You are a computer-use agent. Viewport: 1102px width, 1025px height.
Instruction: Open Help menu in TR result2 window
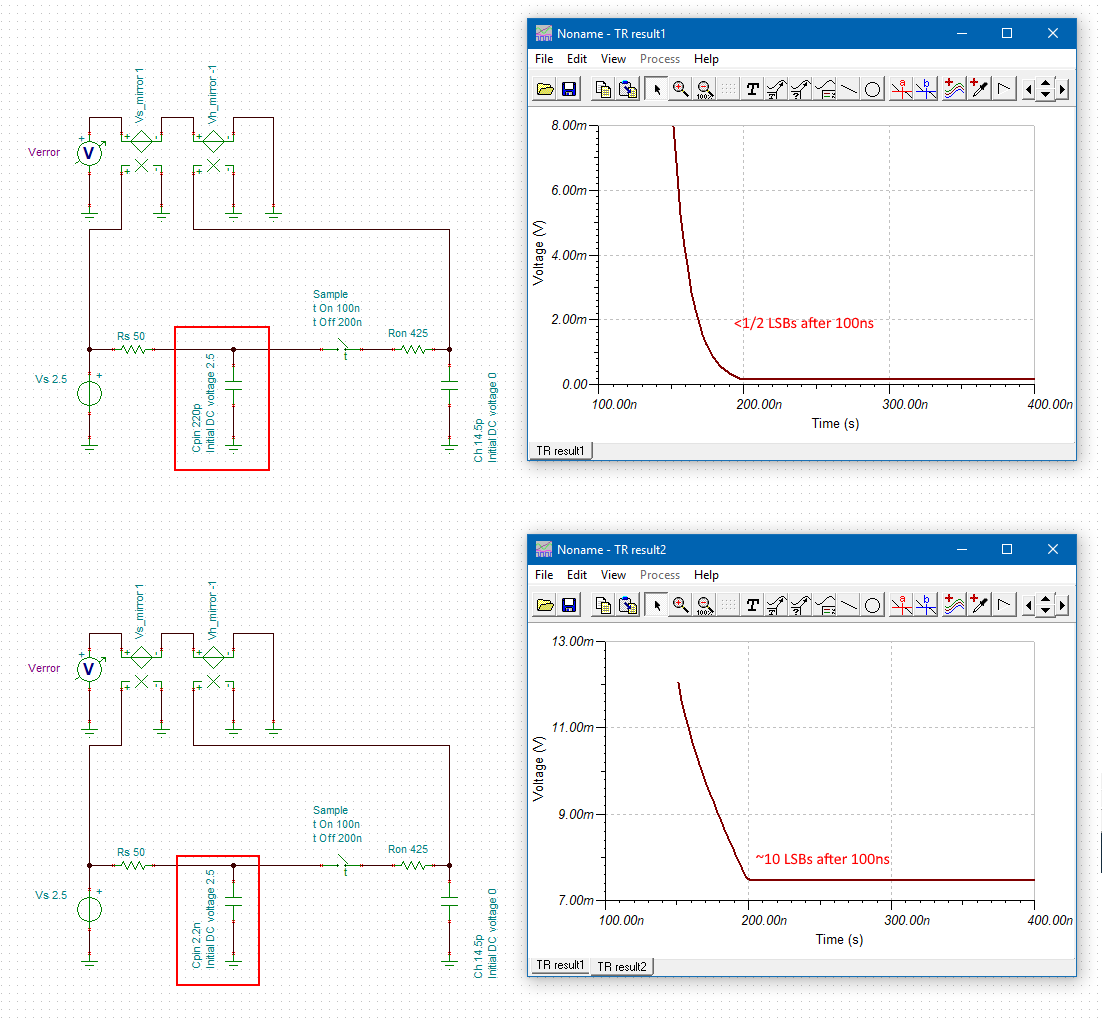coord(706,575)
